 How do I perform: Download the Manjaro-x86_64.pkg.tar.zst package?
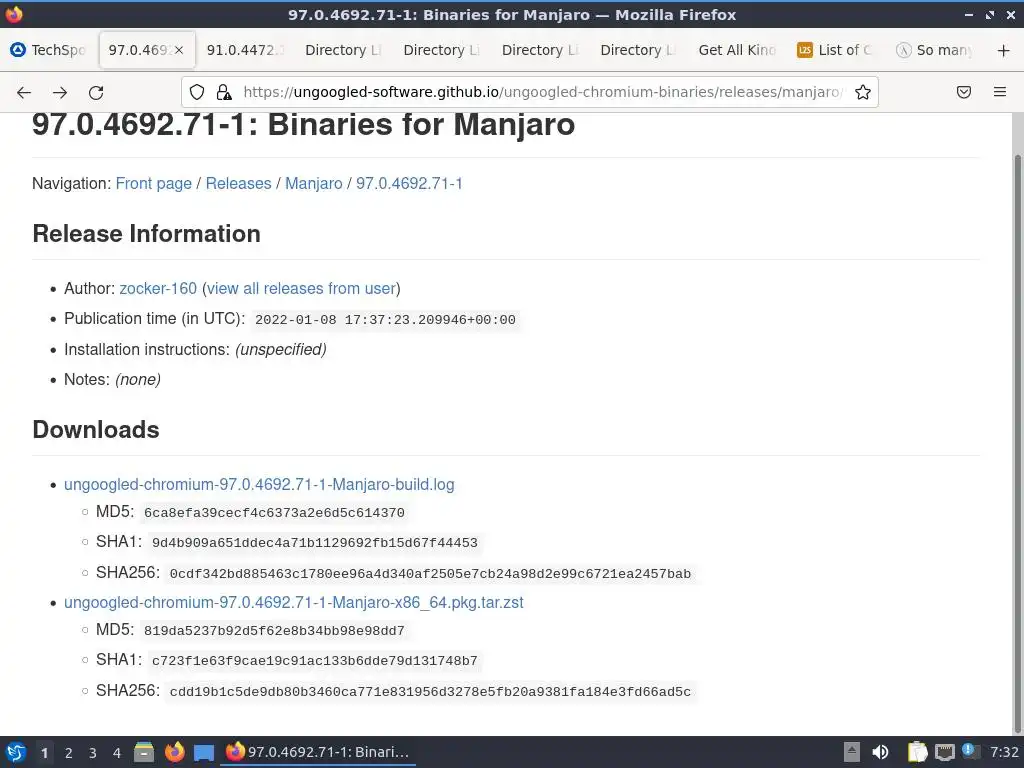click(x=294, y=602)
